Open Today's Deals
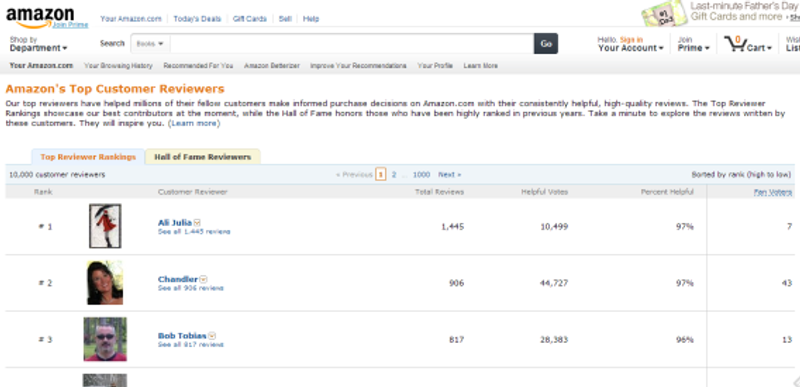Viewport: 800px width, 387px height. pyautogui.click(x=197, y=19)
